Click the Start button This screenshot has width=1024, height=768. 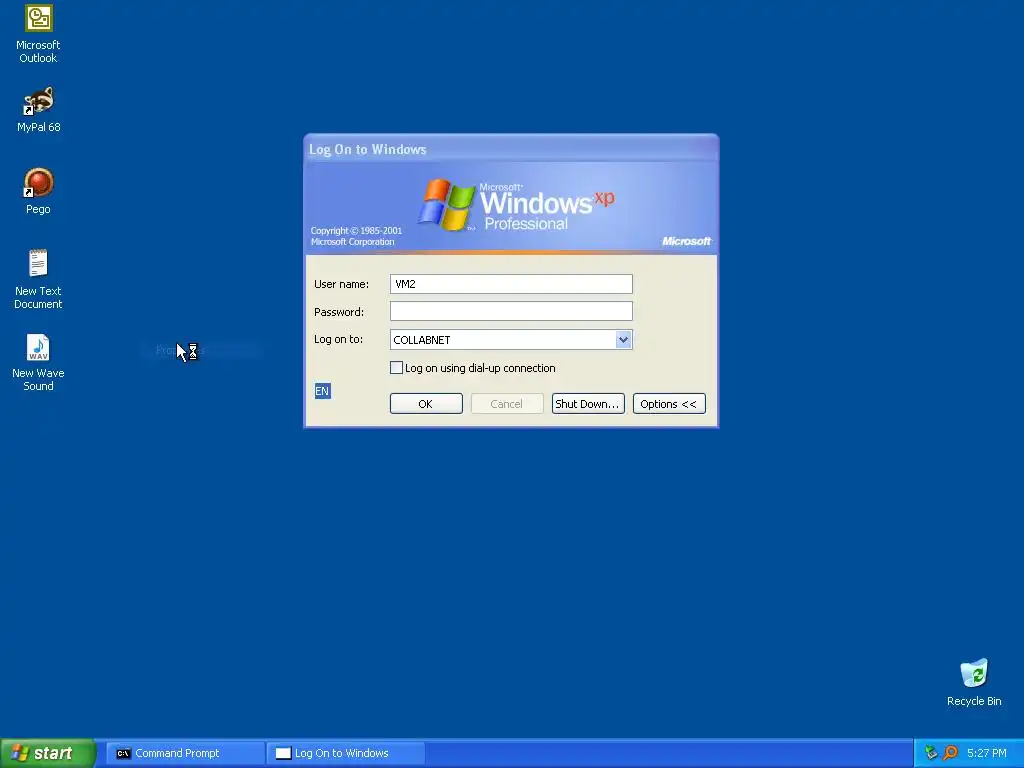click(47, 753)
